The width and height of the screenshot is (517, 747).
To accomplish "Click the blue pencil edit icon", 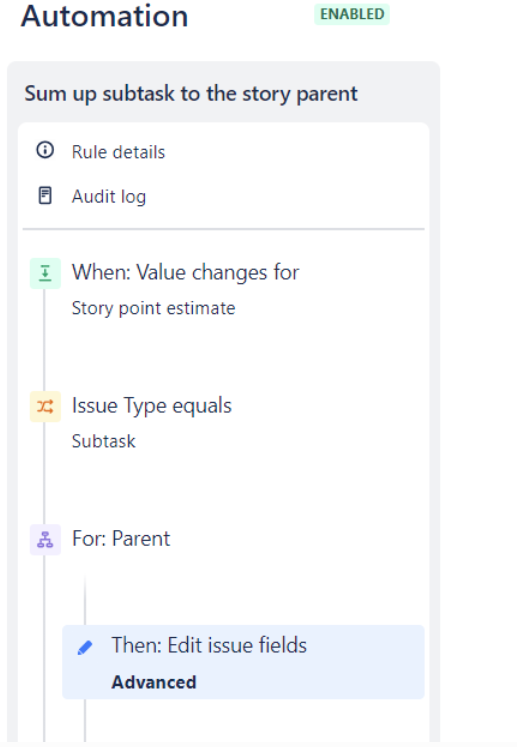I will (x=85, y=647).
